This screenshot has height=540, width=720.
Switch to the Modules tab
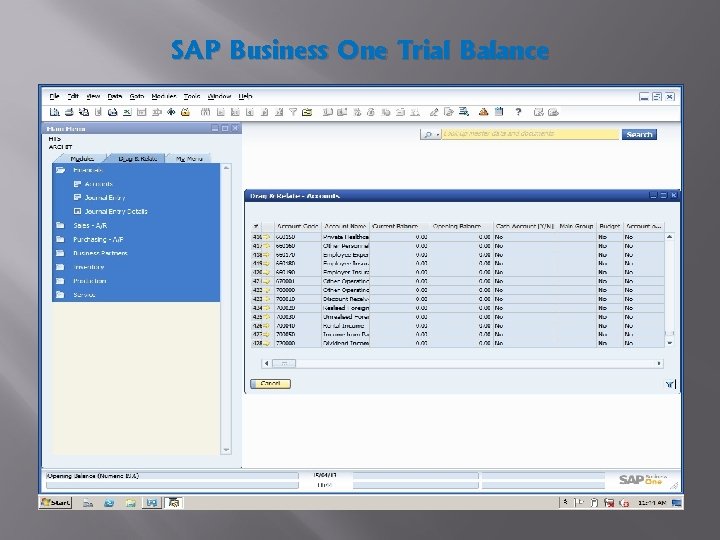pyautogui.click(x=82, y=158)
